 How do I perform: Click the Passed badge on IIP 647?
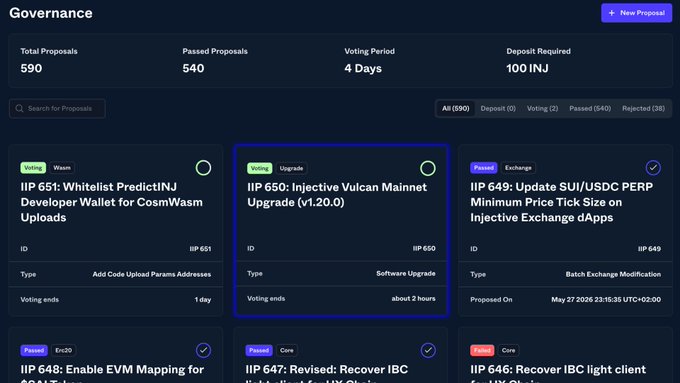(x=259, y=350)
